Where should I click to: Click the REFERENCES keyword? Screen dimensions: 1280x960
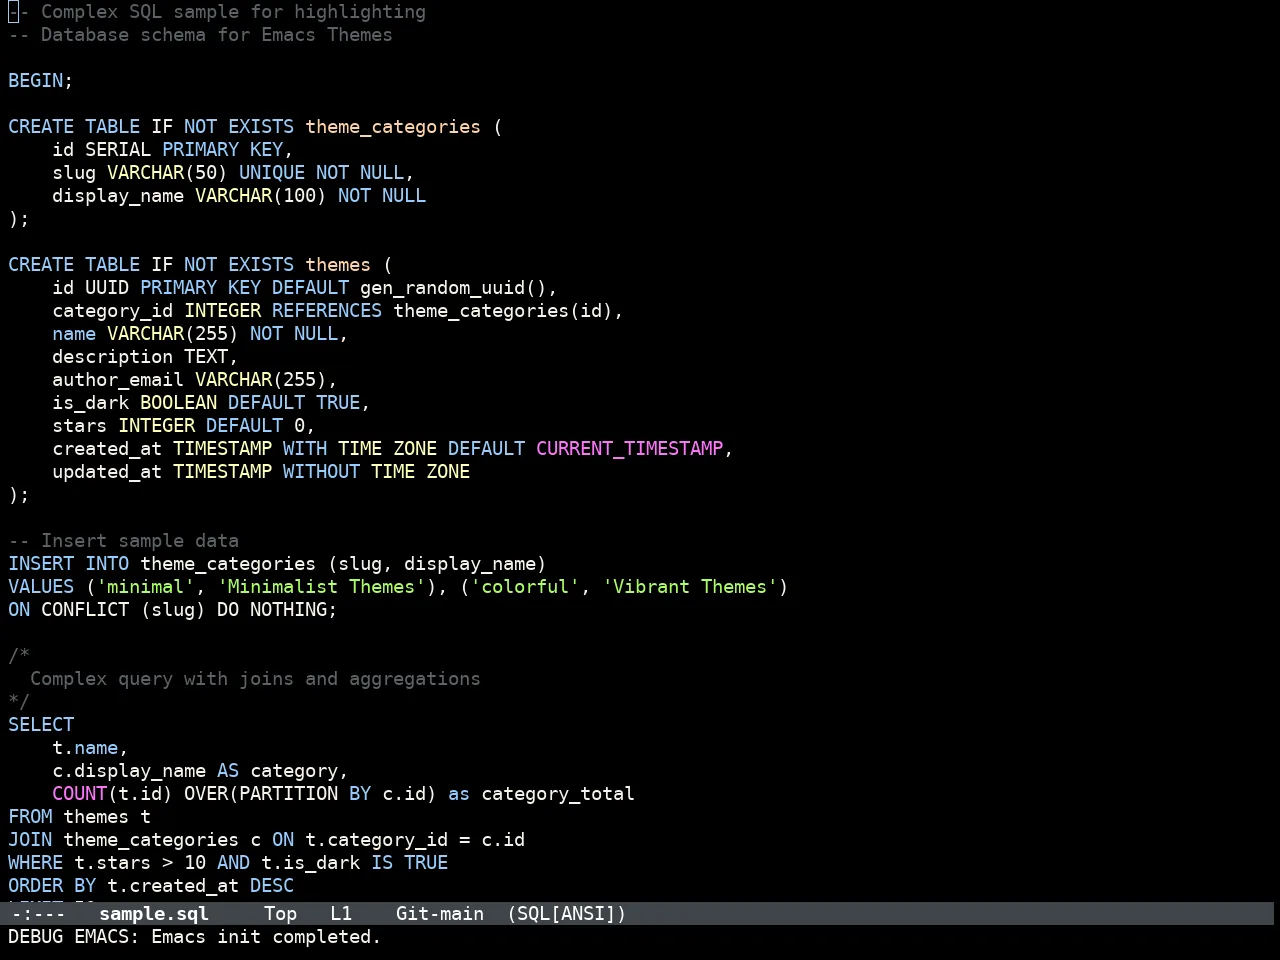(327, 311)
